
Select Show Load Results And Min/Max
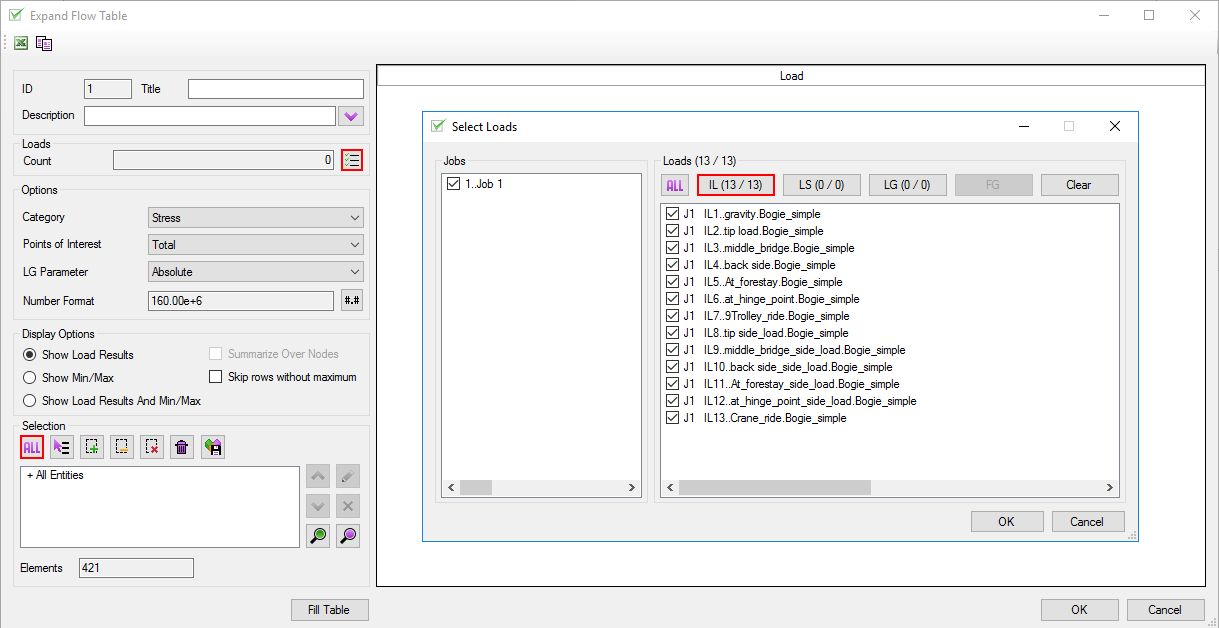point(30,401)
